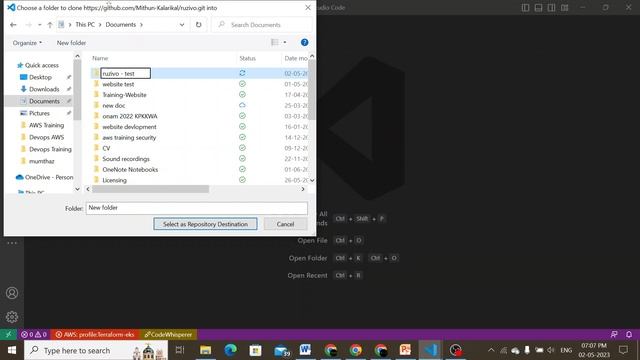Go up one folder level arrow
The width and height of the screenshot is (640, 360).
50,25
